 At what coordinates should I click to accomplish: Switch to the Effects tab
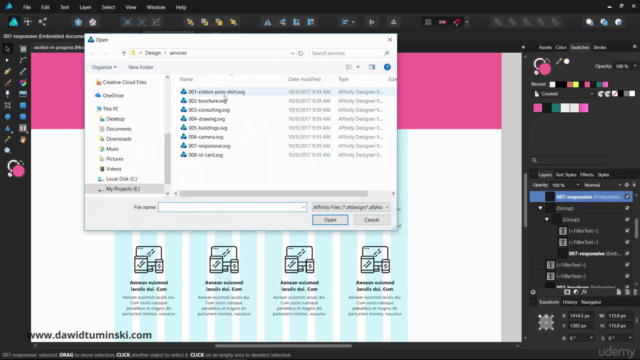(587, 175)
